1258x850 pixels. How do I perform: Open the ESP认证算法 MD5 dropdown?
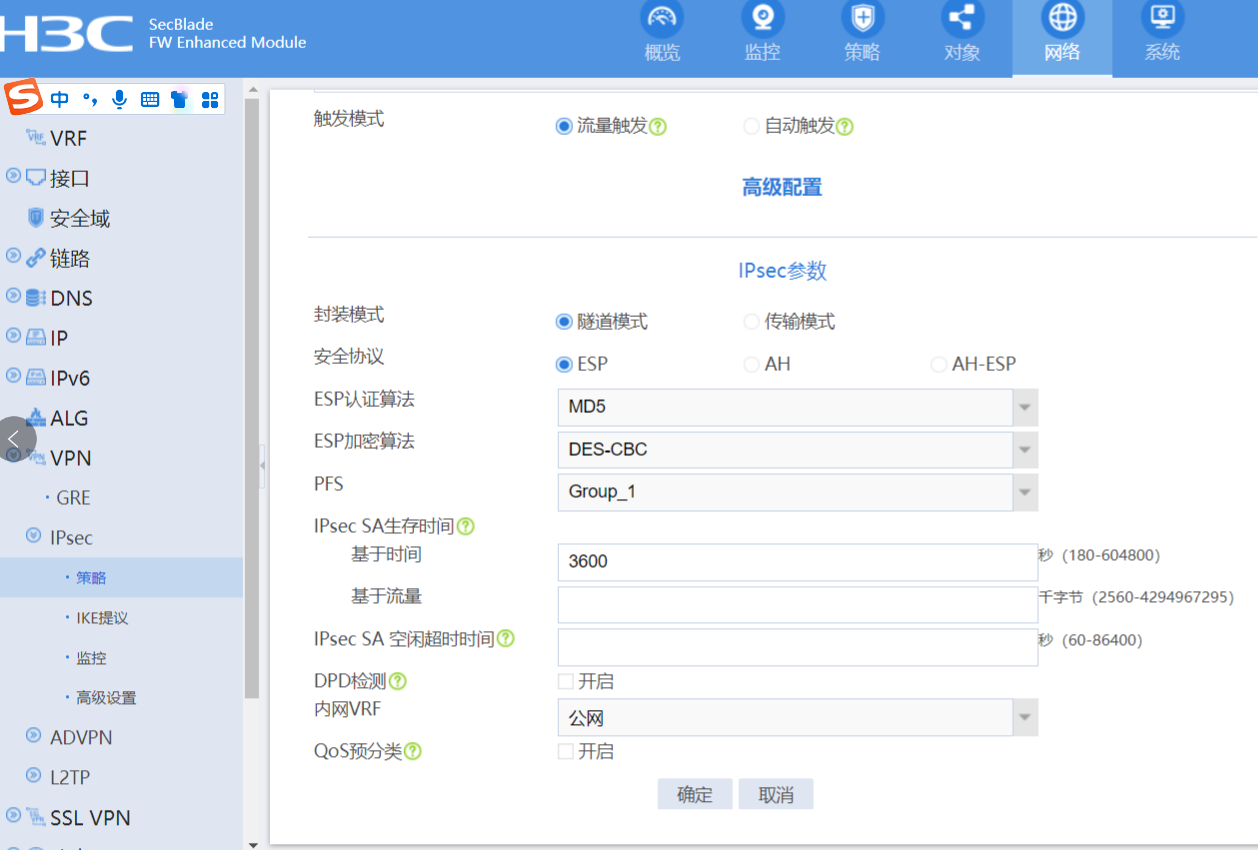[797, 407]
